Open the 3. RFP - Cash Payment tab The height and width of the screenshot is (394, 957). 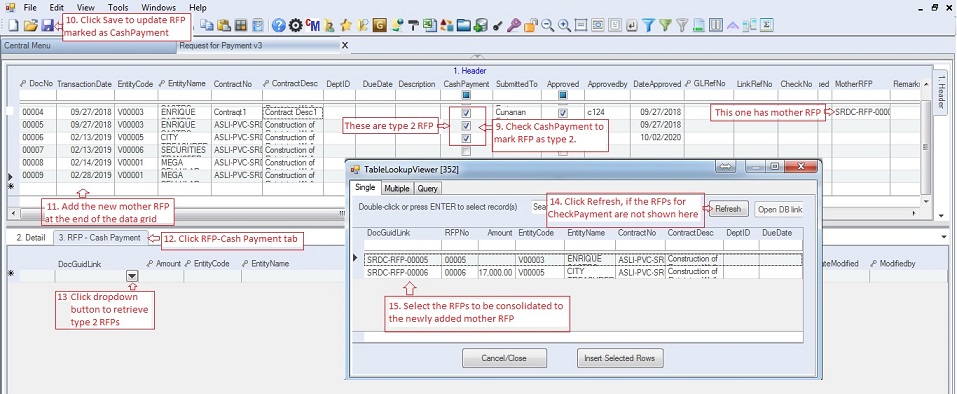pos(99,238)
